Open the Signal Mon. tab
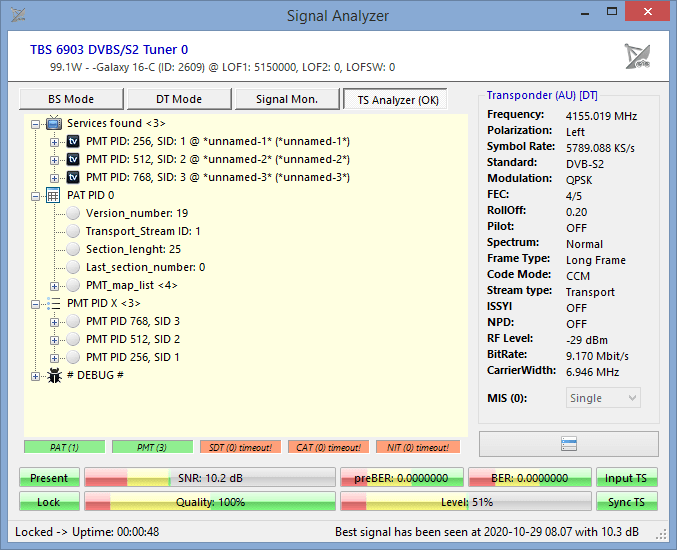The height and width of the screenshot is (550, 677). [x=287, y=99]
